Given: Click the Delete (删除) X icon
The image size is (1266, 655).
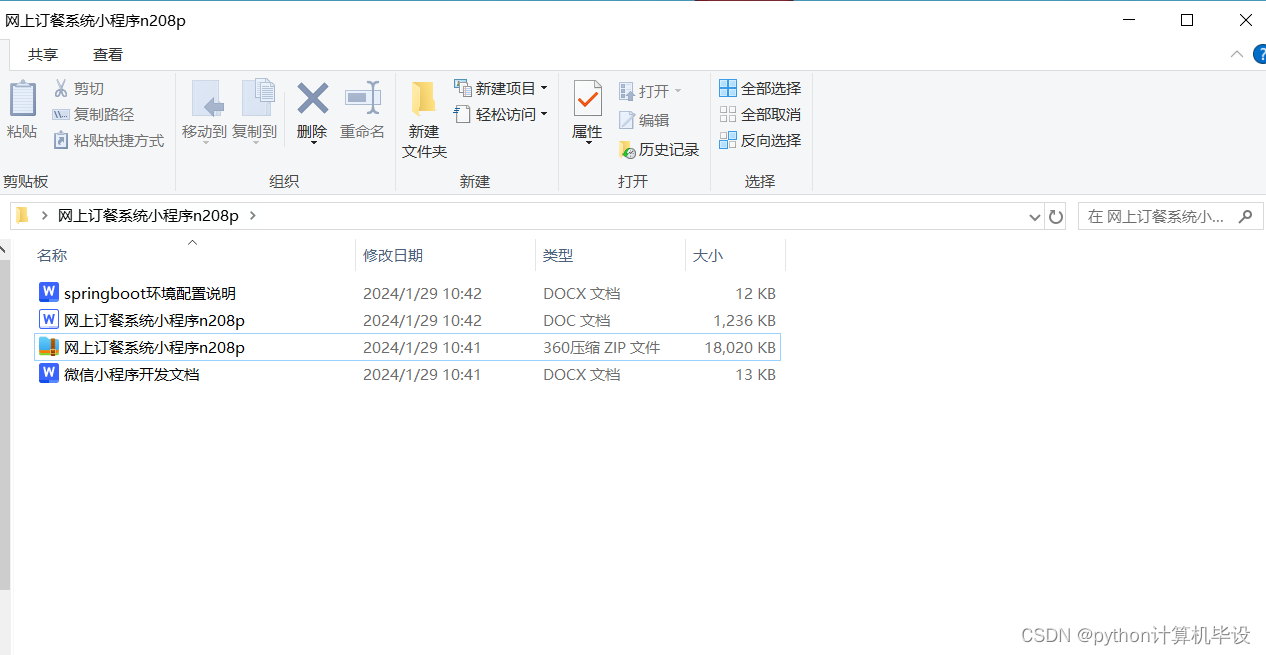Looking at the screenshot, I should (313, 98).
